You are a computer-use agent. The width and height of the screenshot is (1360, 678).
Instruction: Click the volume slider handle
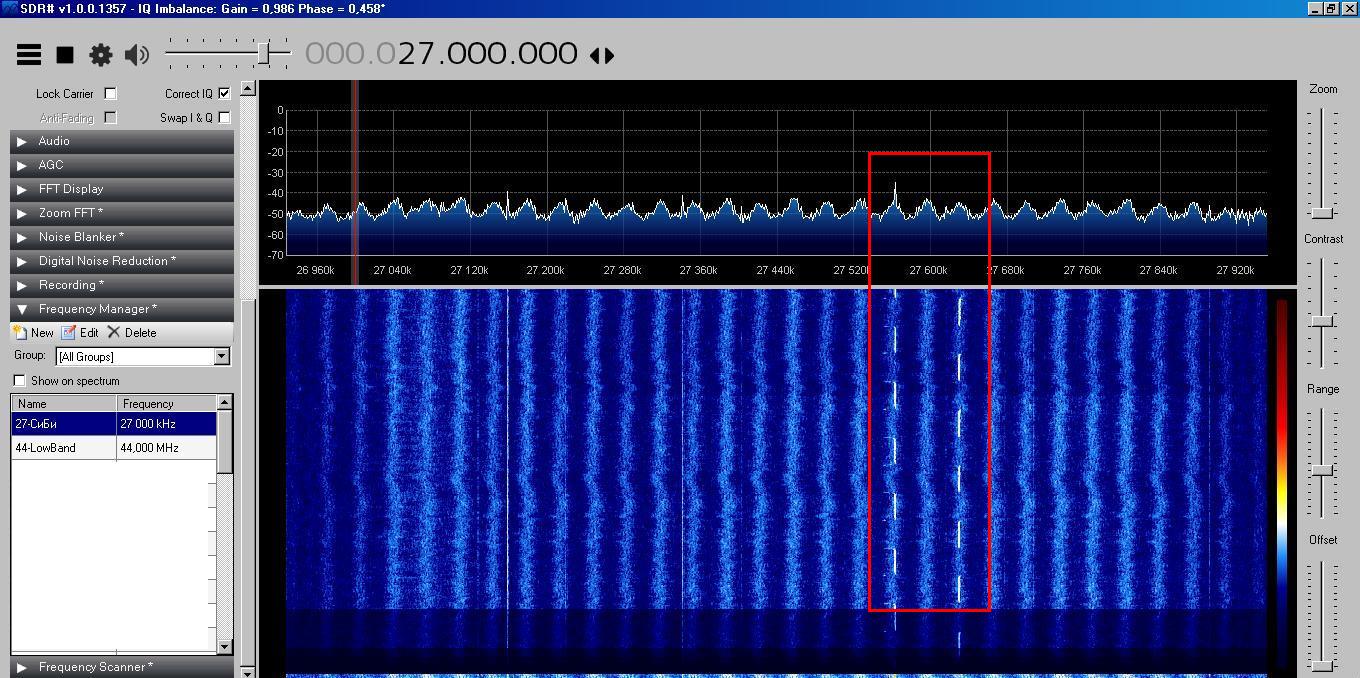point(264,53)
